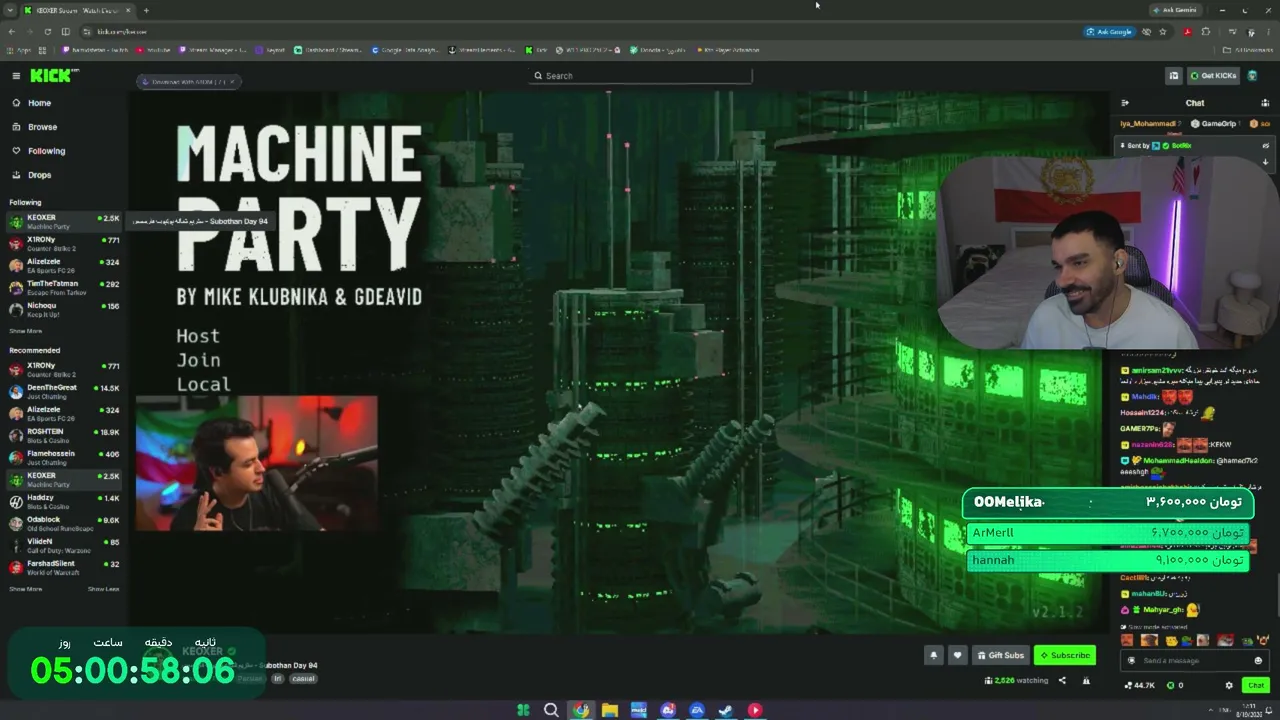Follow the channel with heart button

coord(957,655)
